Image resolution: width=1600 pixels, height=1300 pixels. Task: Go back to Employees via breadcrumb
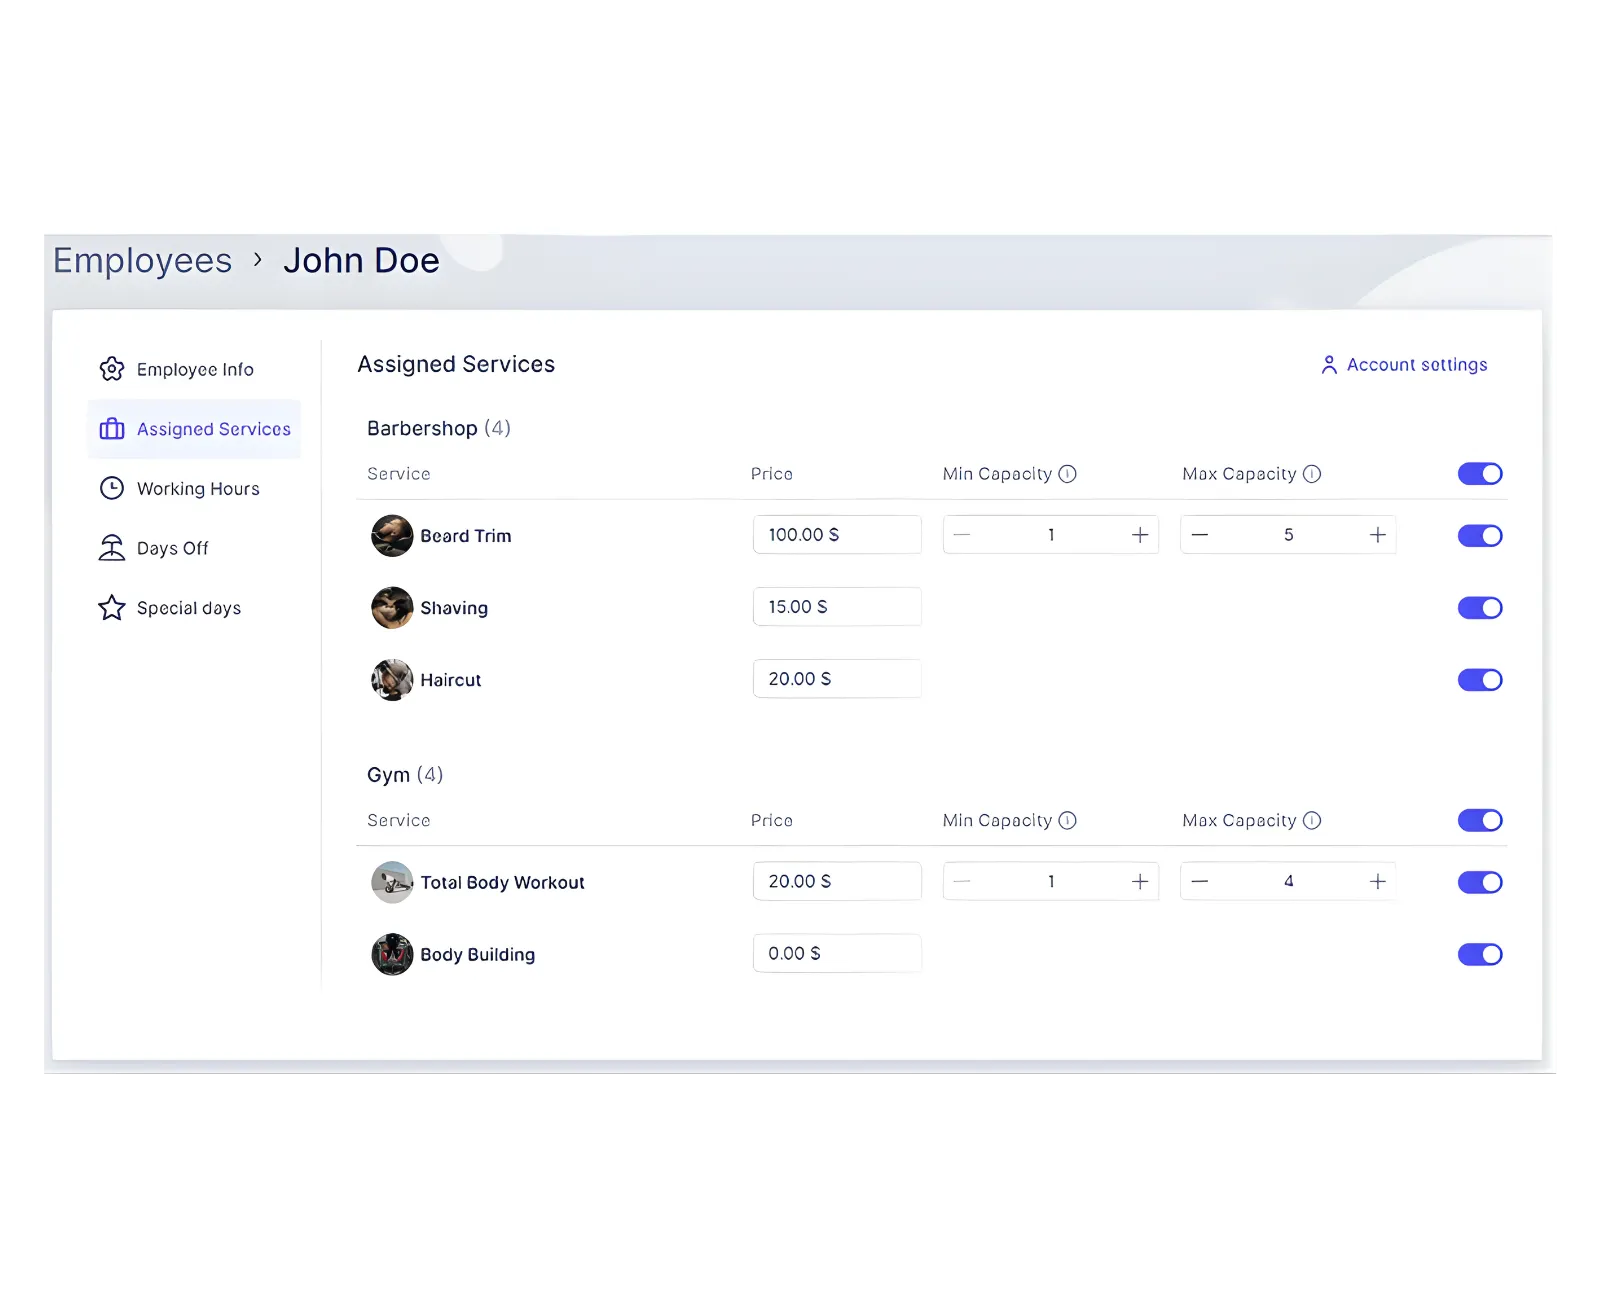[142, 260]
